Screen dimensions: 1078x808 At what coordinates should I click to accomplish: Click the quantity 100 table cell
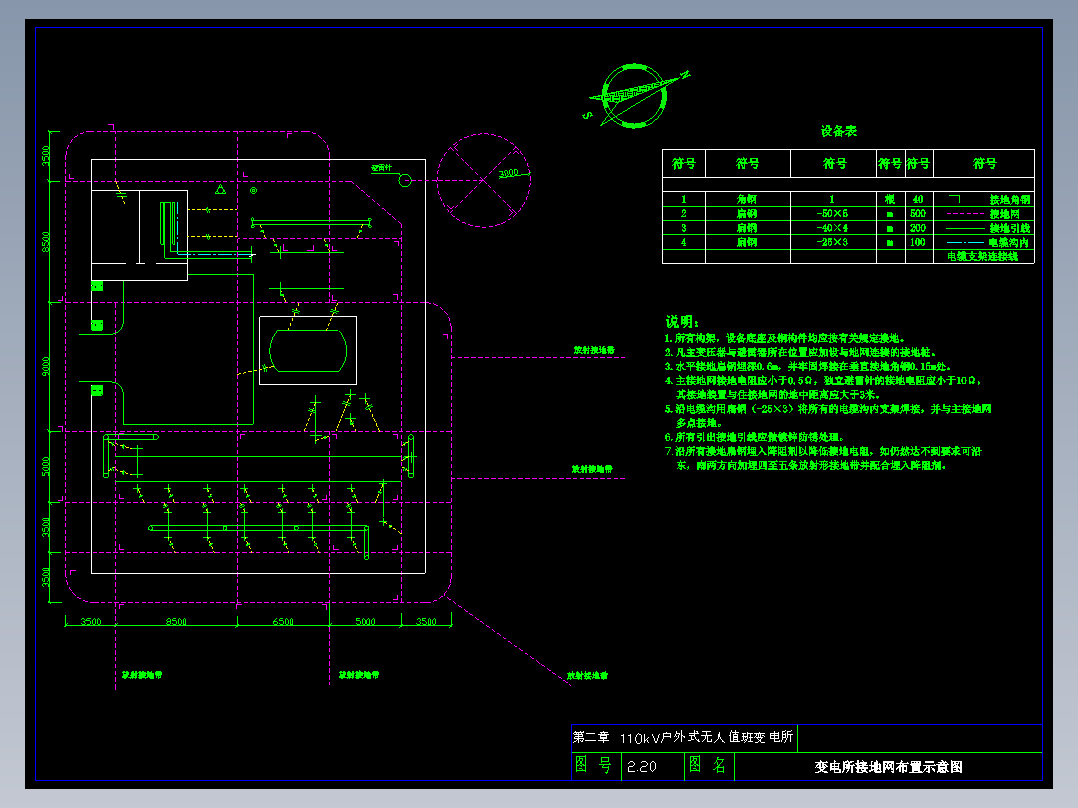[x=918, y=243]
